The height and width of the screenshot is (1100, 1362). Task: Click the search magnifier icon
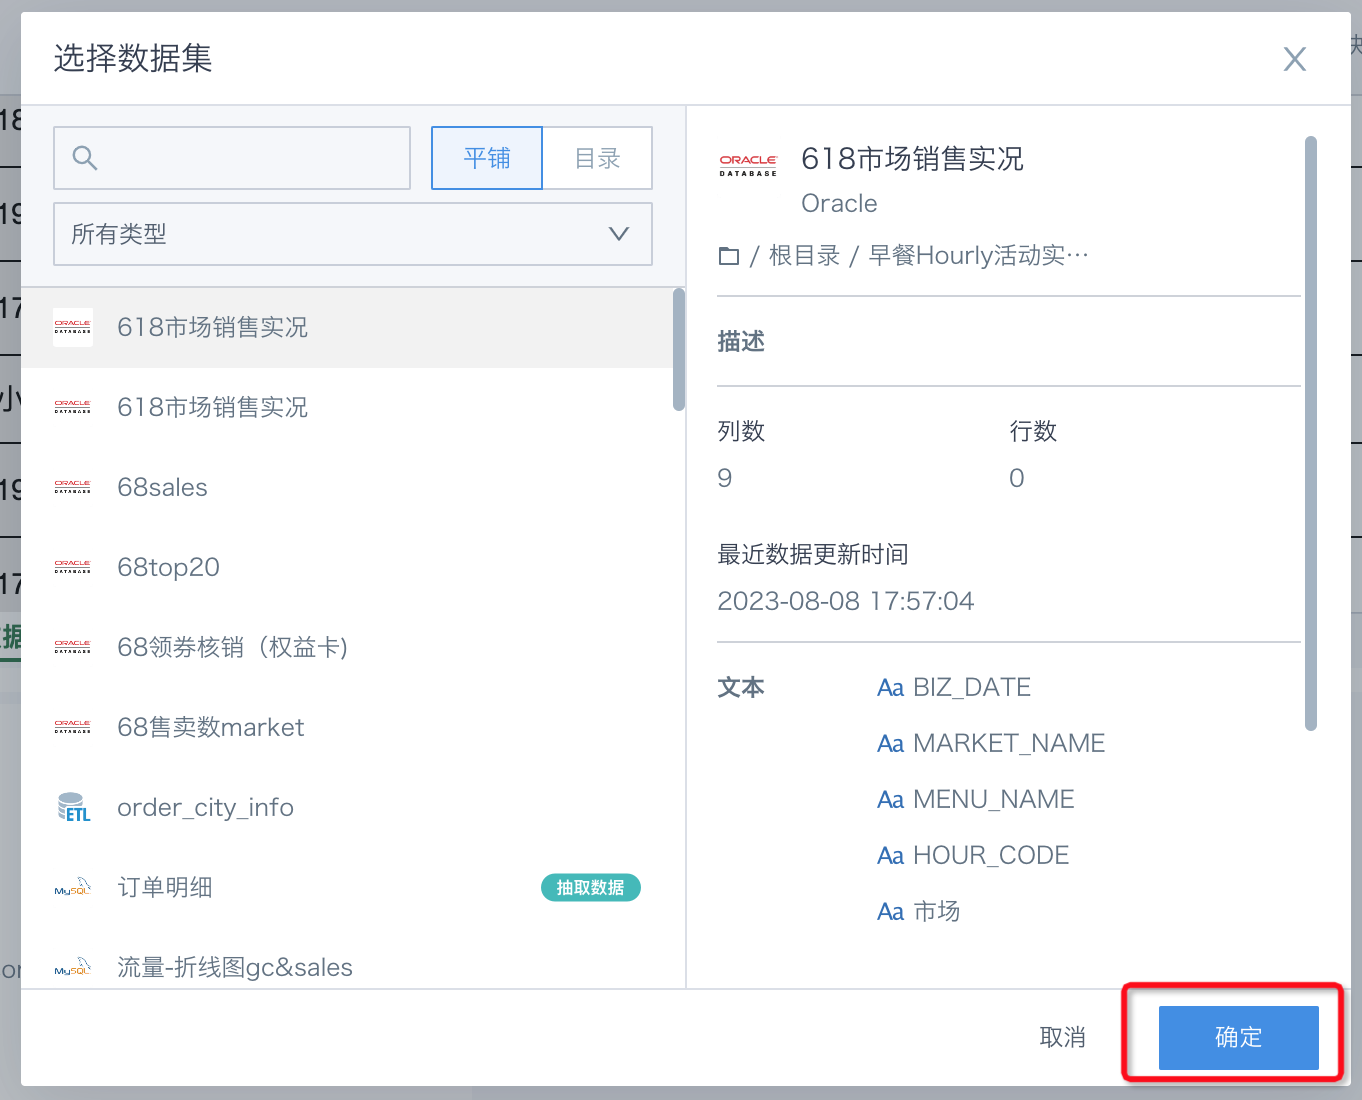[85, 158]
